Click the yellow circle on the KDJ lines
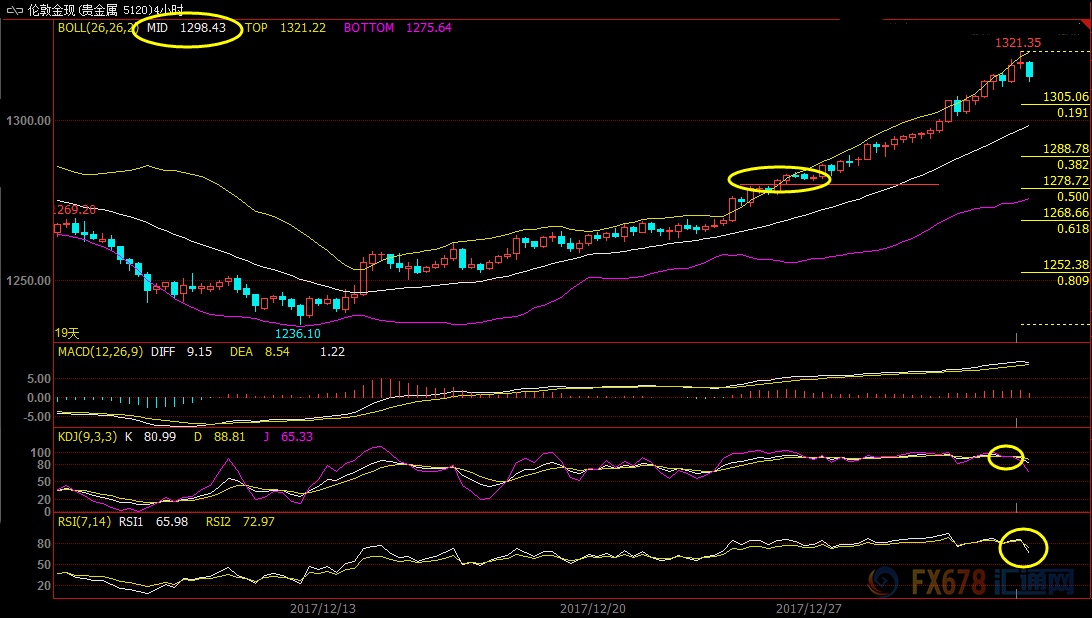 pyautogui.click(x=1006, y=457)
